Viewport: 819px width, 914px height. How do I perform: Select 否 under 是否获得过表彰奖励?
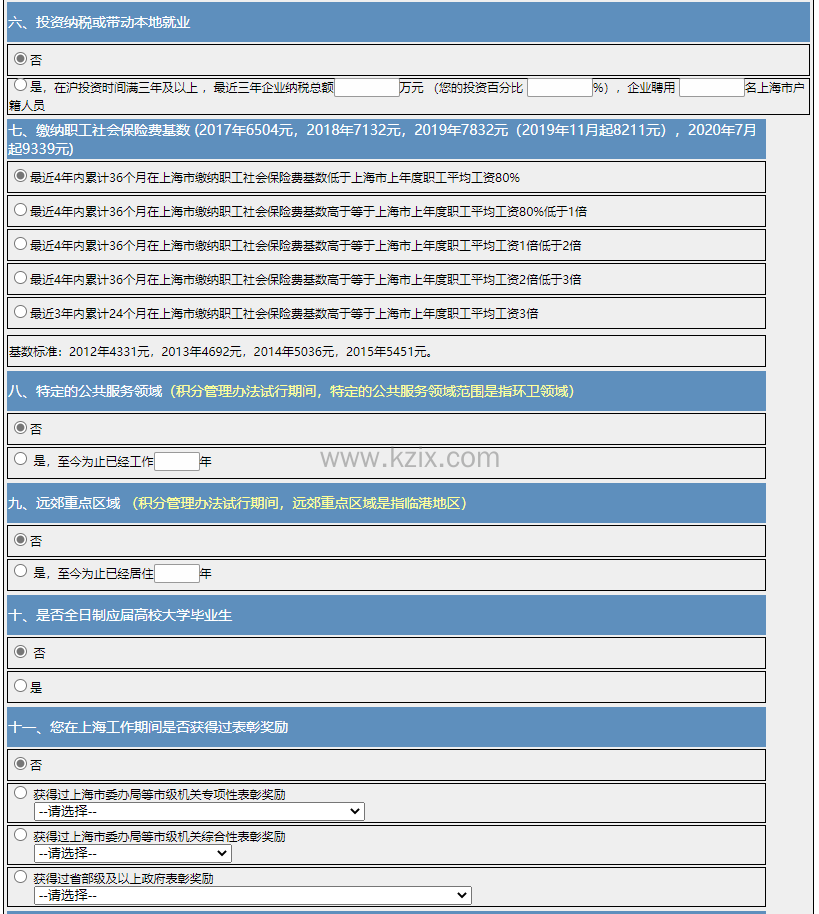20,764
